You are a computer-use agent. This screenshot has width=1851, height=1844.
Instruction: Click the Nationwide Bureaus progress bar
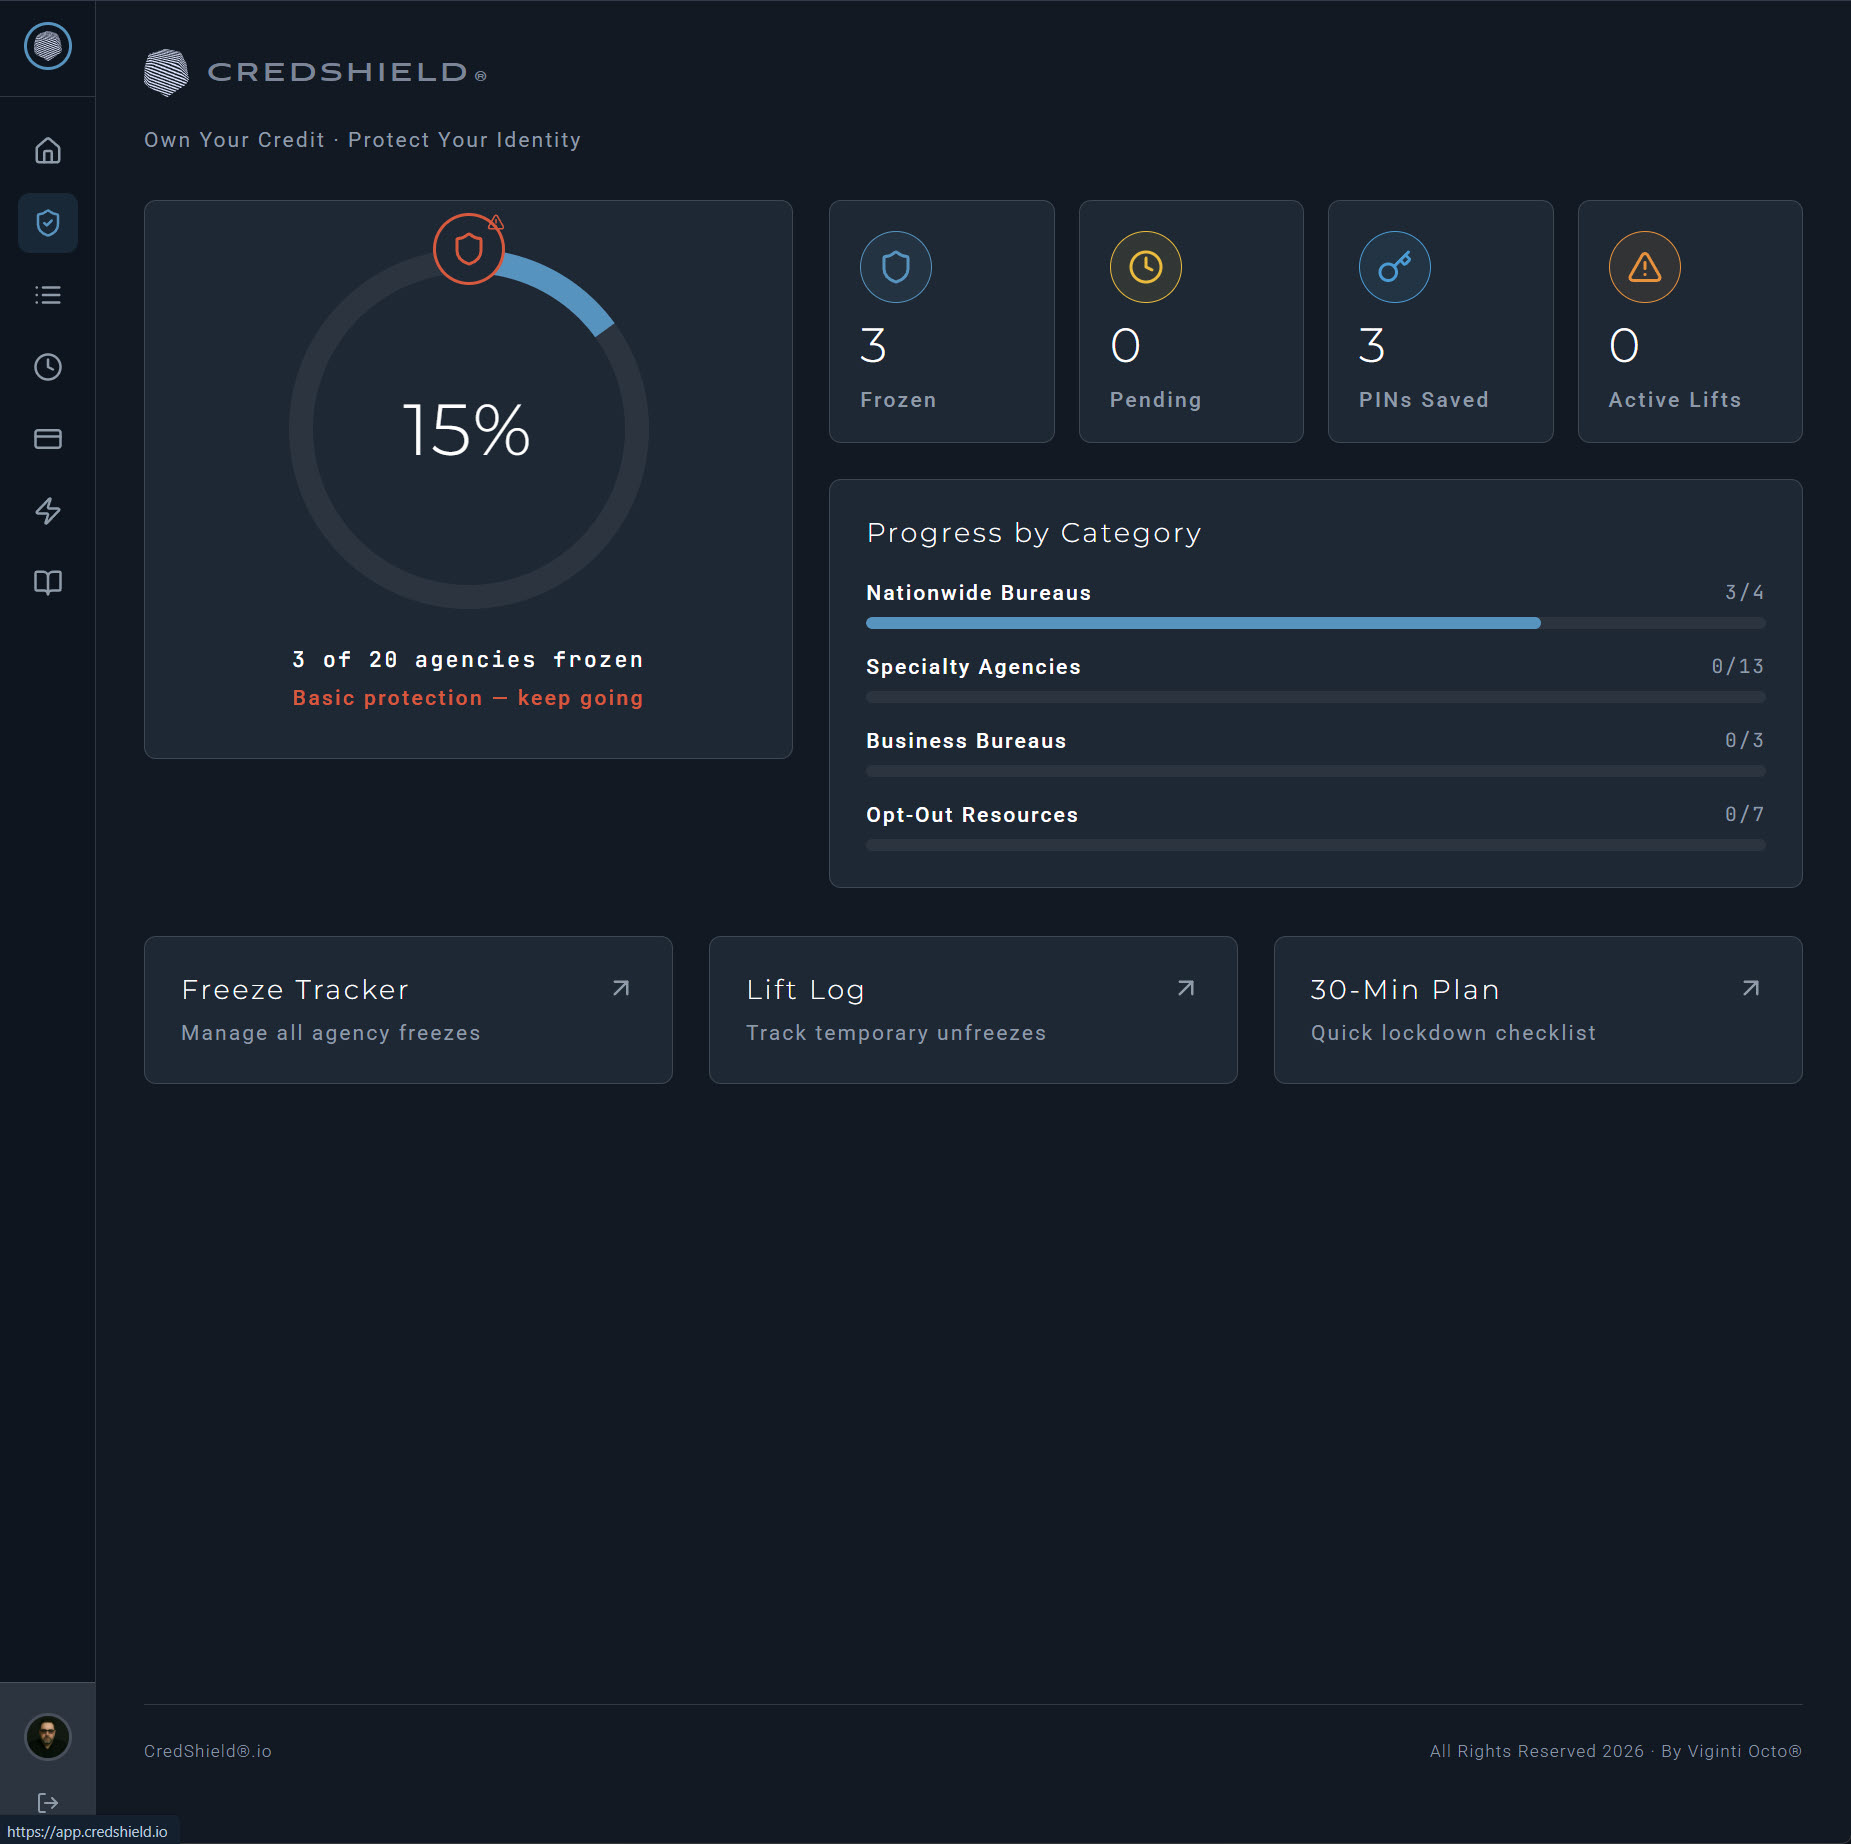pos(1316,623)
